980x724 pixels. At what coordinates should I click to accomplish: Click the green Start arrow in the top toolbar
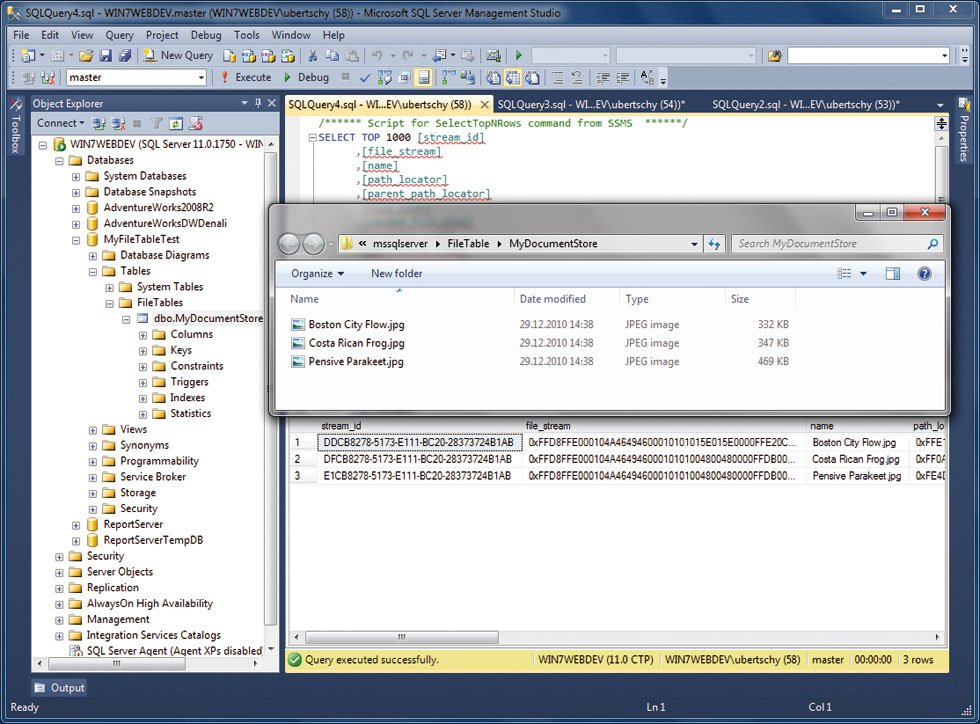518,56
